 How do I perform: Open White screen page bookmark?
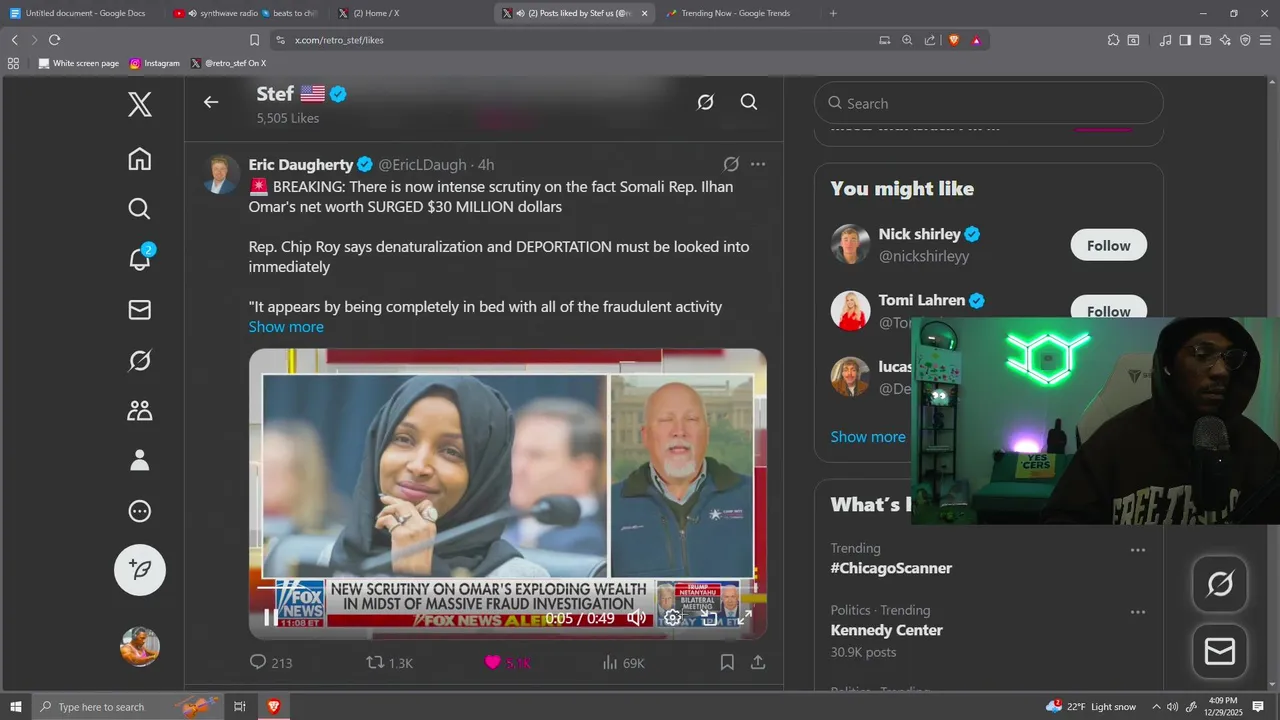[x=79, y=63]
